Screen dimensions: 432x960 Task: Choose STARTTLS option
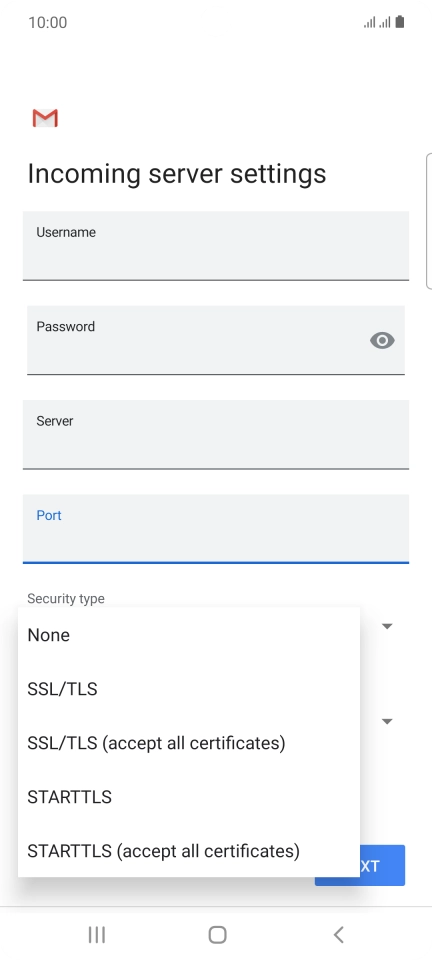[x=189, y=797]
